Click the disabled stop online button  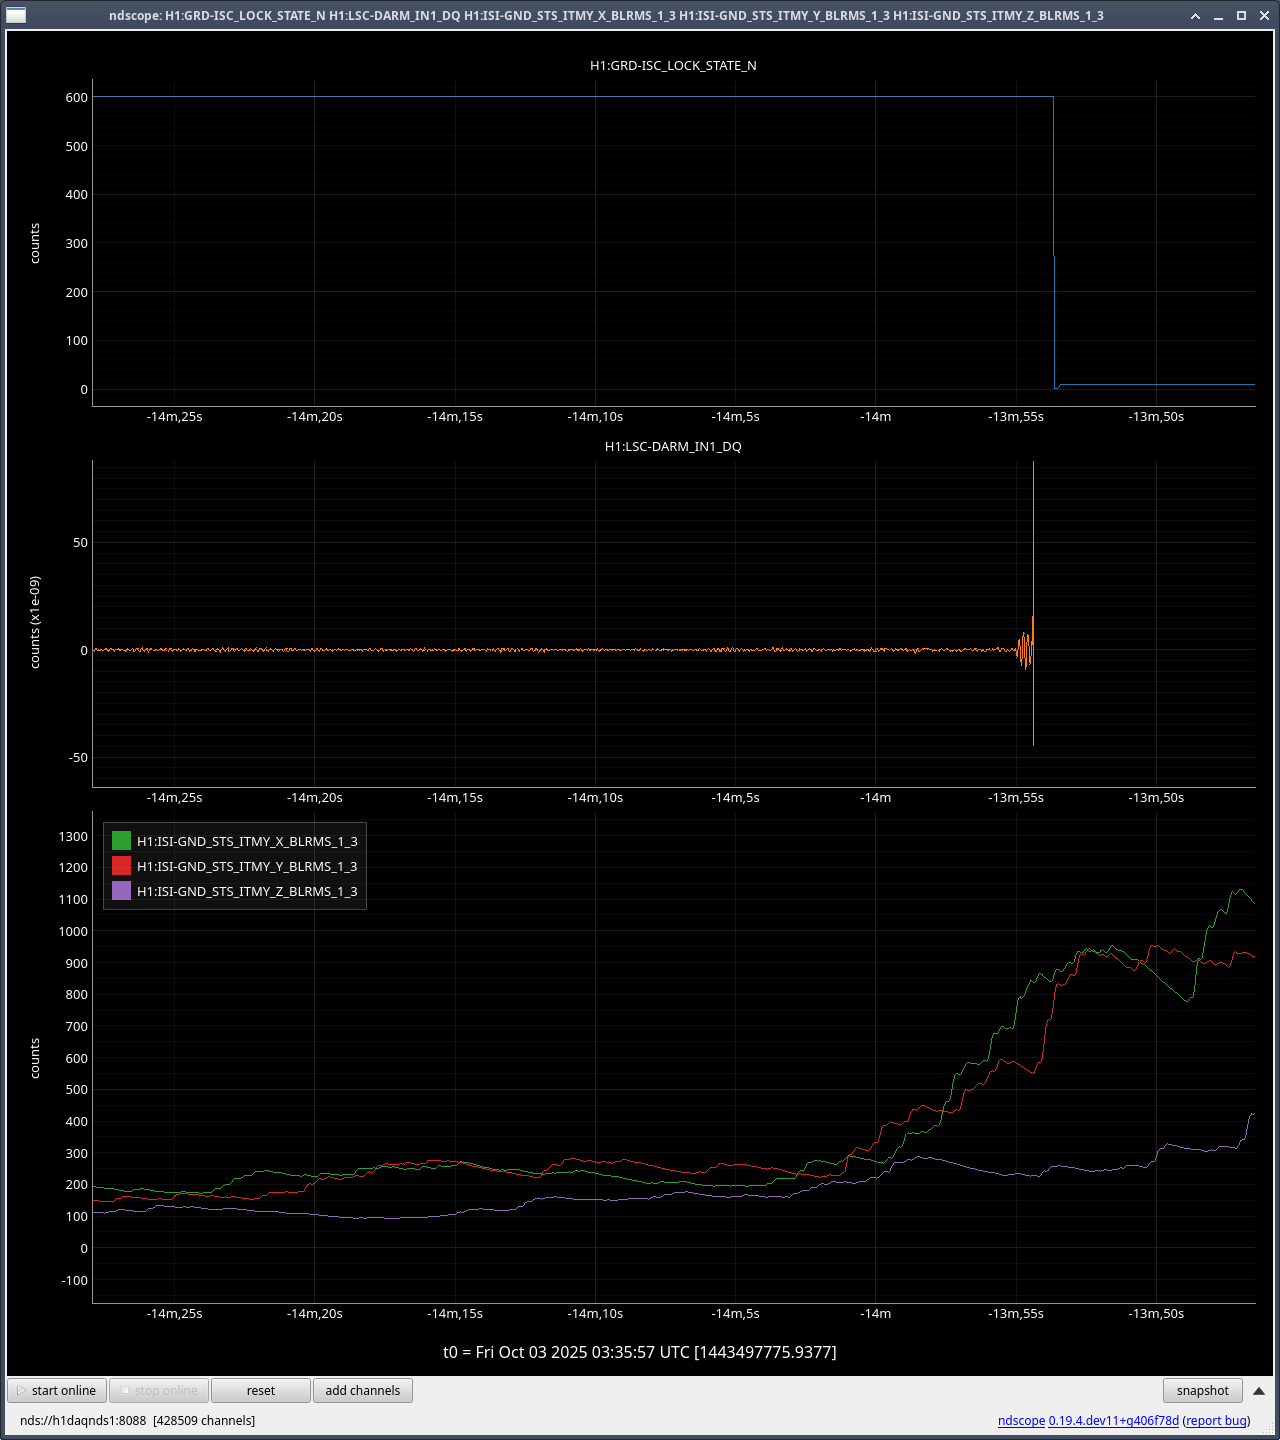159,1390
